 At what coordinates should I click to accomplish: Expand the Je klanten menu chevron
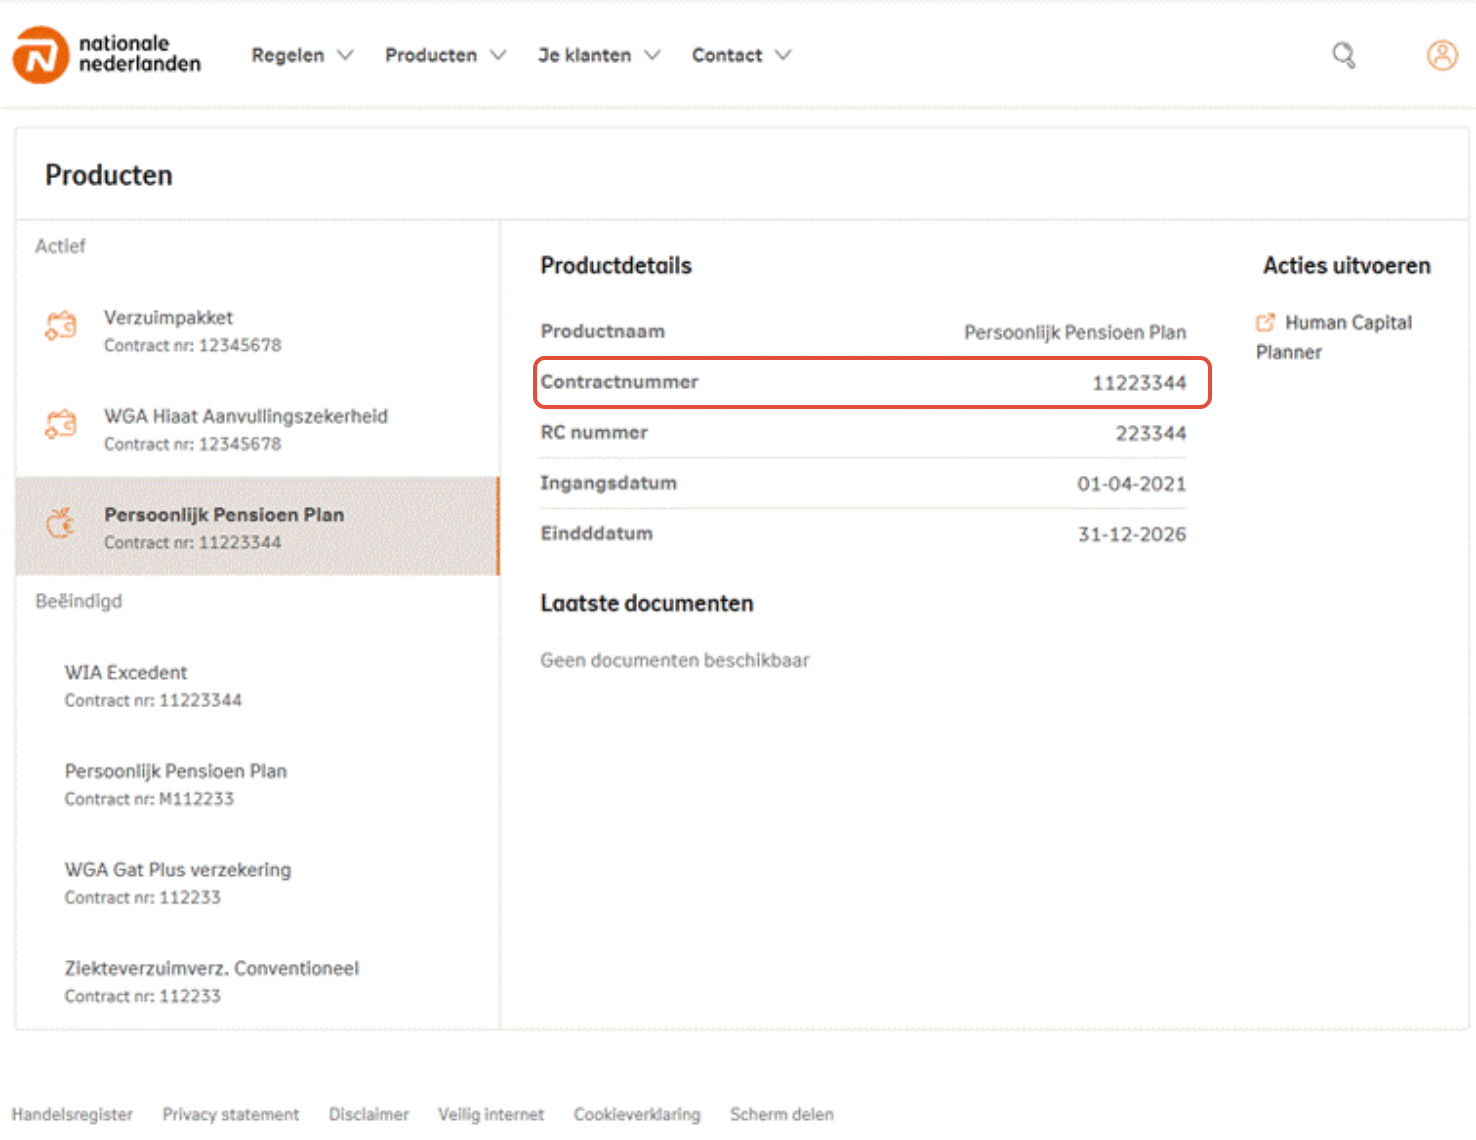click(652, 55)
